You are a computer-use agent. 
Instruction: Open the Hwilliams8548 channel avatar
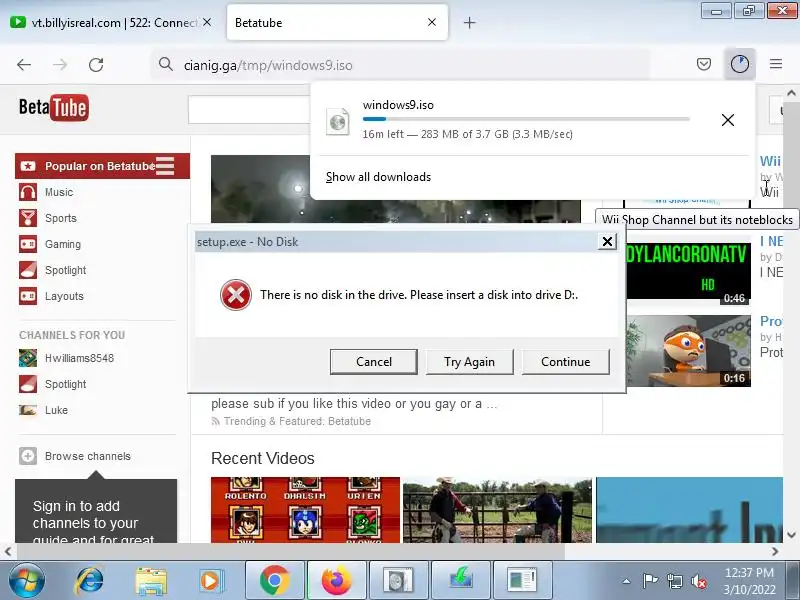point(28,358)
